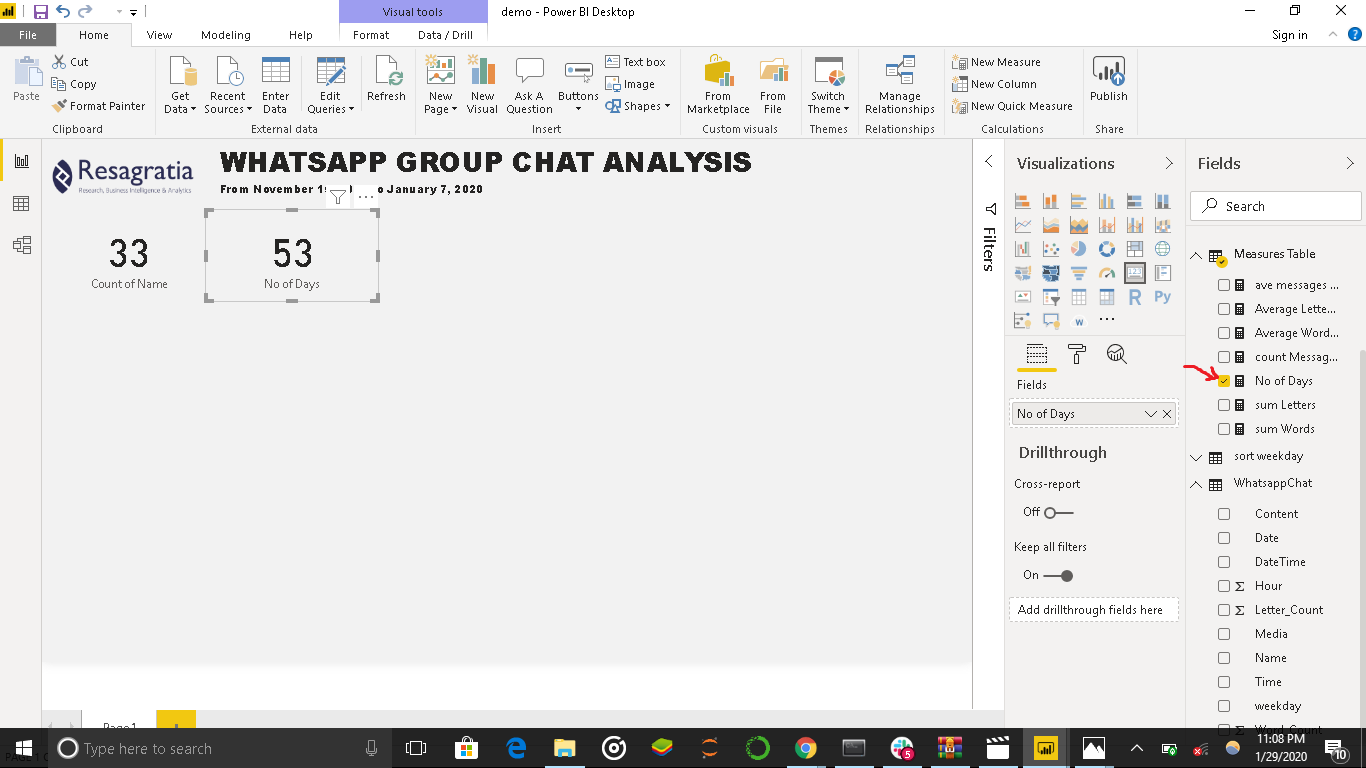This screenshot has height=768, width=1366.
Task: Collapse the Measures Table group
Action: 1196,255
